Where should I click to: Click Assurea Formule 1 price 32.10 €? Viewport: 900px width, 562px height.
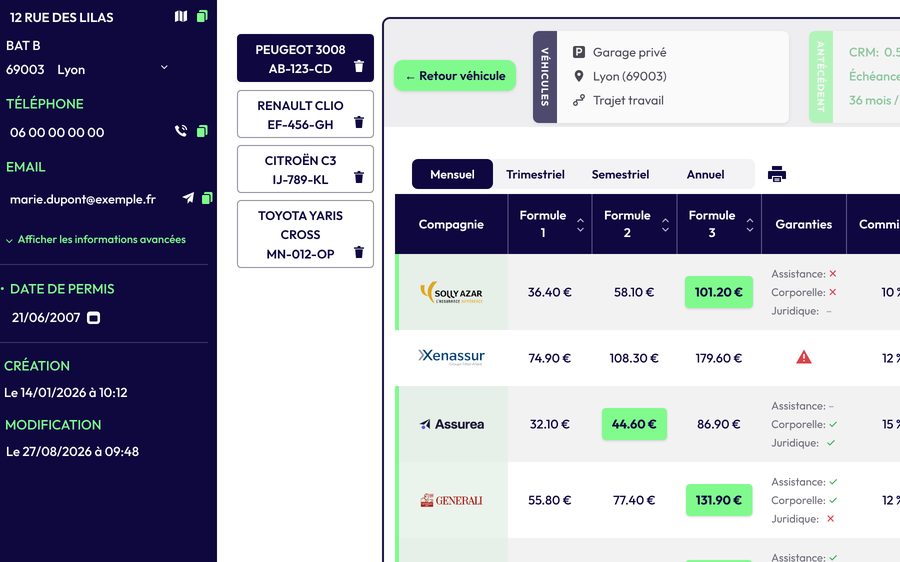pos(549,424)
